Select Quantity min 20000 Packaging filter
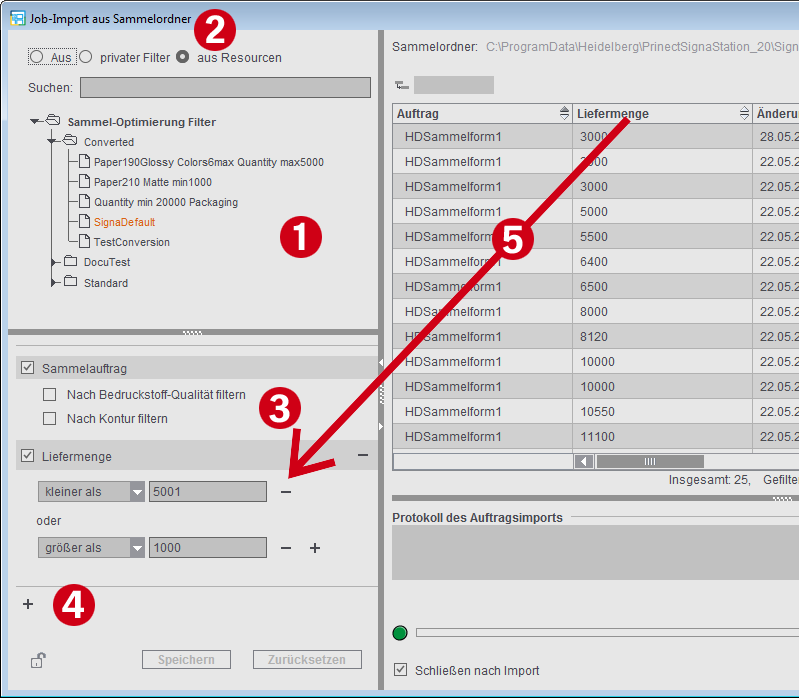Image resolution: width=799 pixels, height=698 pixels. 166,202
